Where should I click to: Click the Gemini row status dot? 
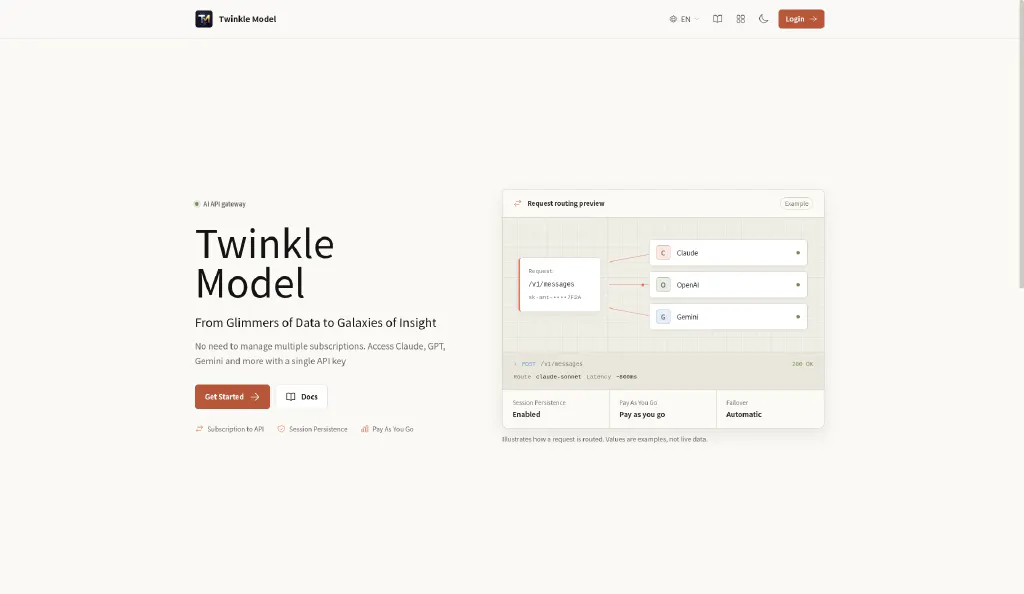[797, 317]
